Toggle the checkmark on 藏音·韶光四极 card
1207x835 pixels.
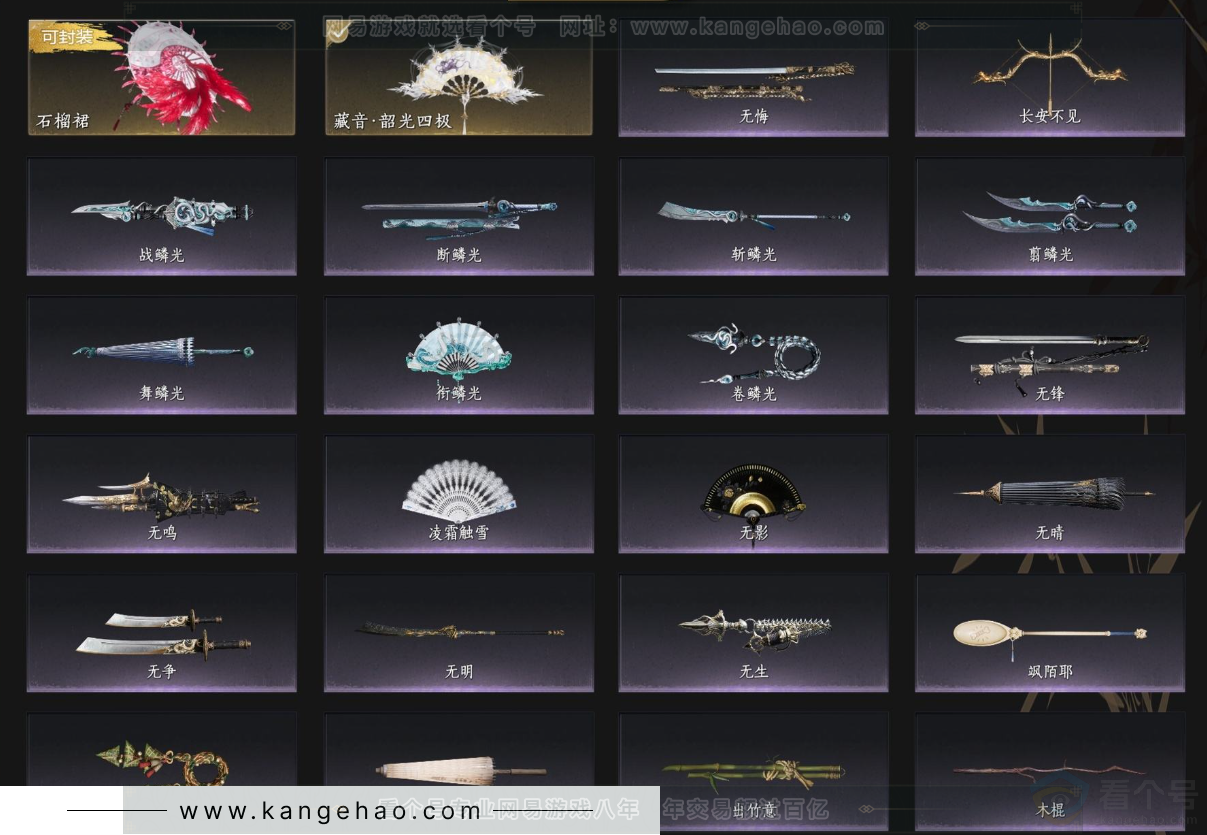pos(340,33)
